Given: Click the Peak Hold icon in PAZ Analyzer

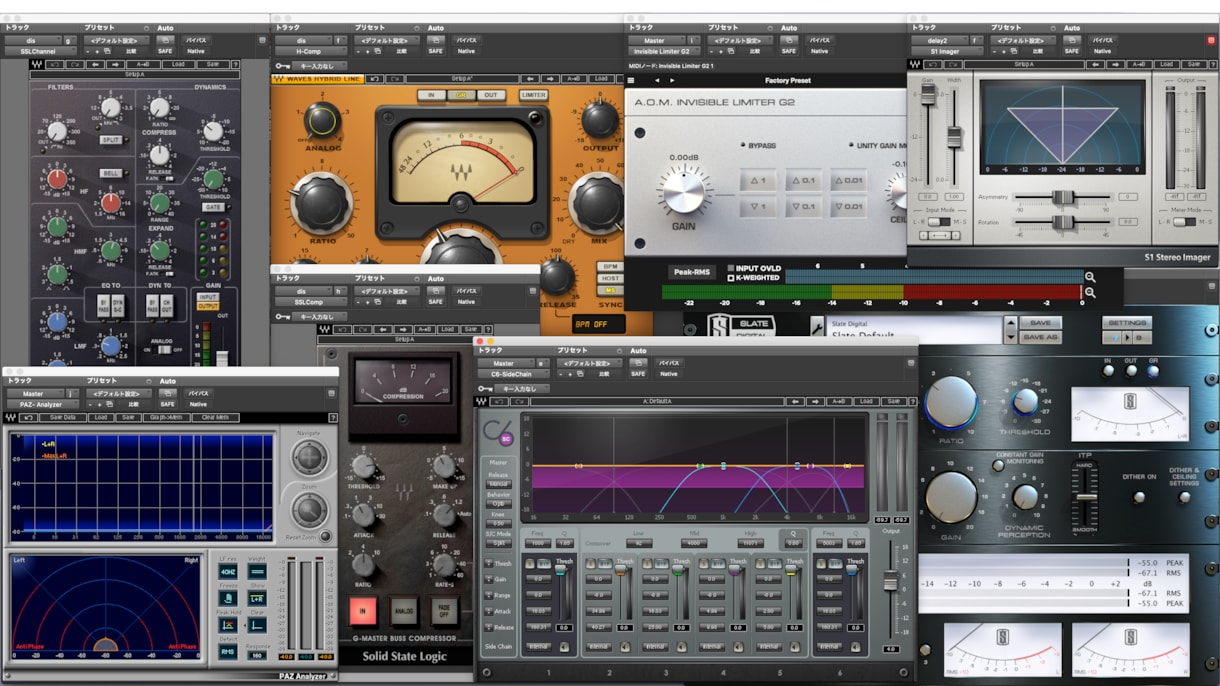Looking at the screenshot, I should (x=228, y=625).
